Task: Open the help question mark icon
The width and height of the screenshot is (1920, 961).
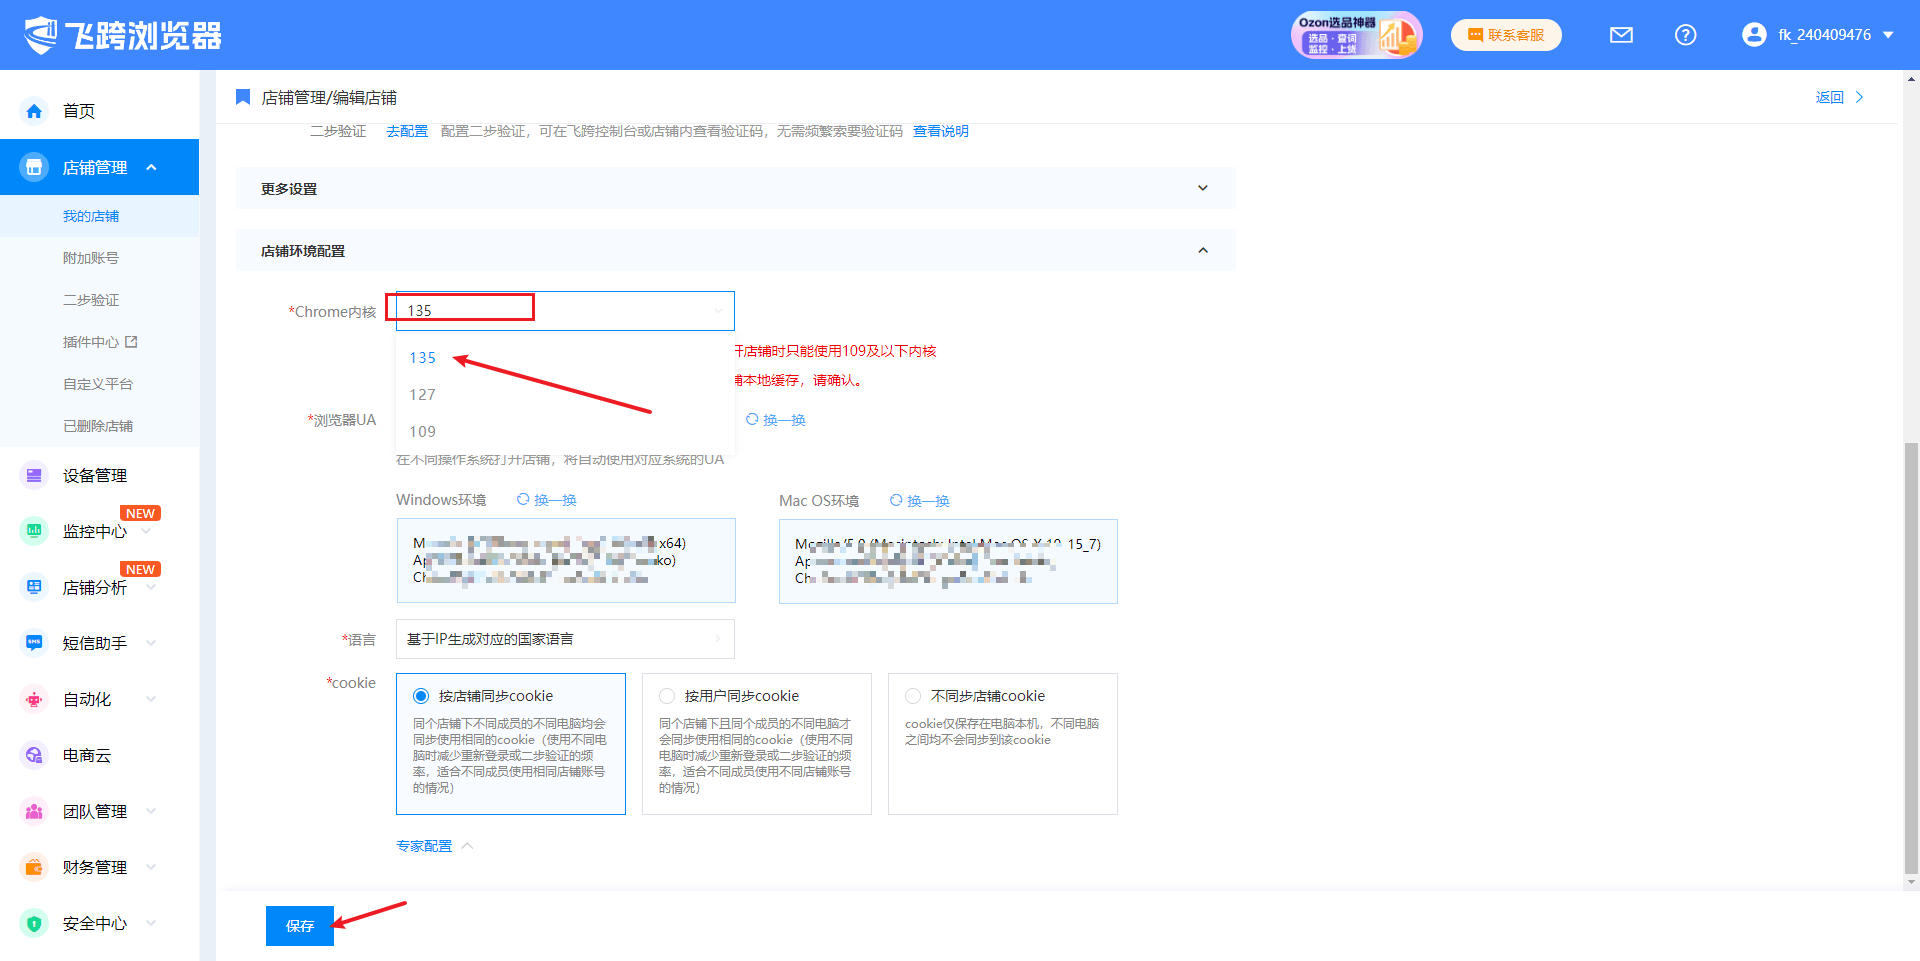Action: (x=1685, y=35)
